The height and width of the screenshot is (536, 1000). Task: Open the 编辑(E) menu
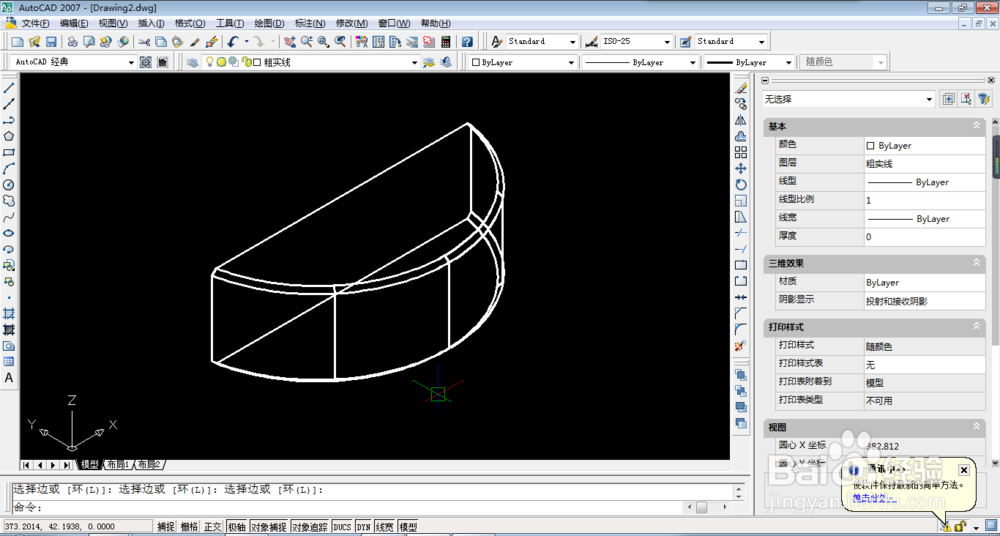coord(74,23)
